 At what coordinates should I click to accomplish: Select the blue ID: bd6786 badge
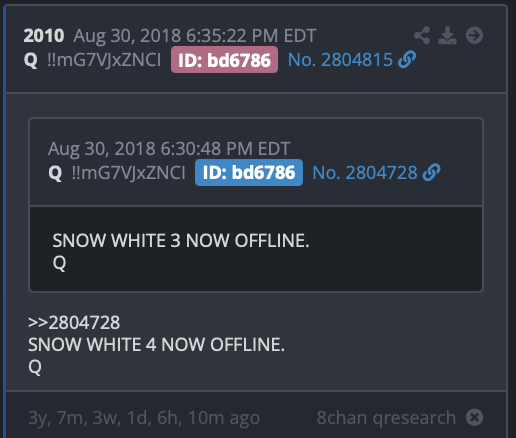click(249, 173)
